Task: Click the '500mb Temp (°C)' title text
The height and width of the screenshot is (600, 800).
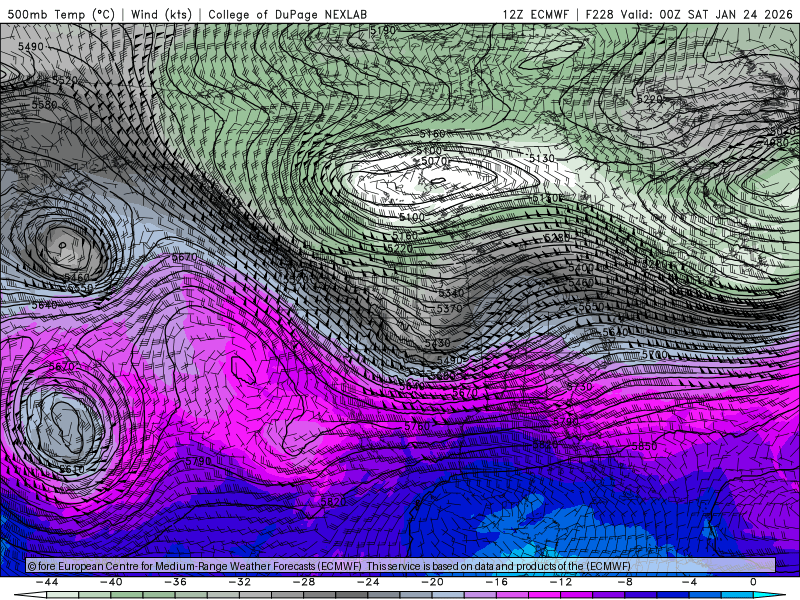Action: pos(61,14)
